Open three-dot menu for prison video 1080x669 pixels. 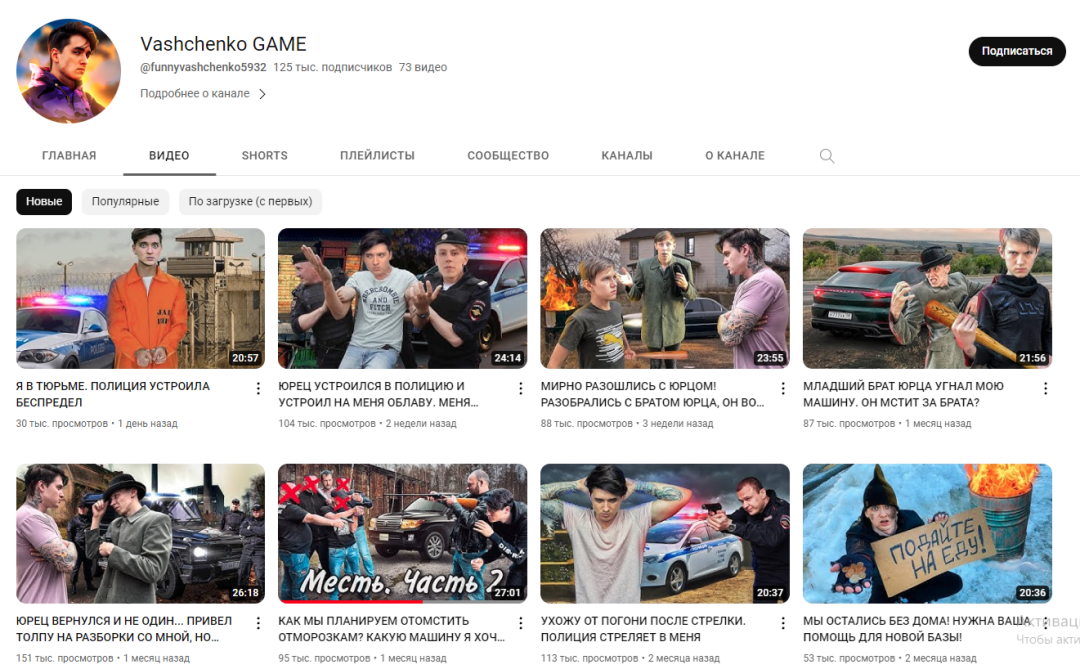[x=258, y=388]
